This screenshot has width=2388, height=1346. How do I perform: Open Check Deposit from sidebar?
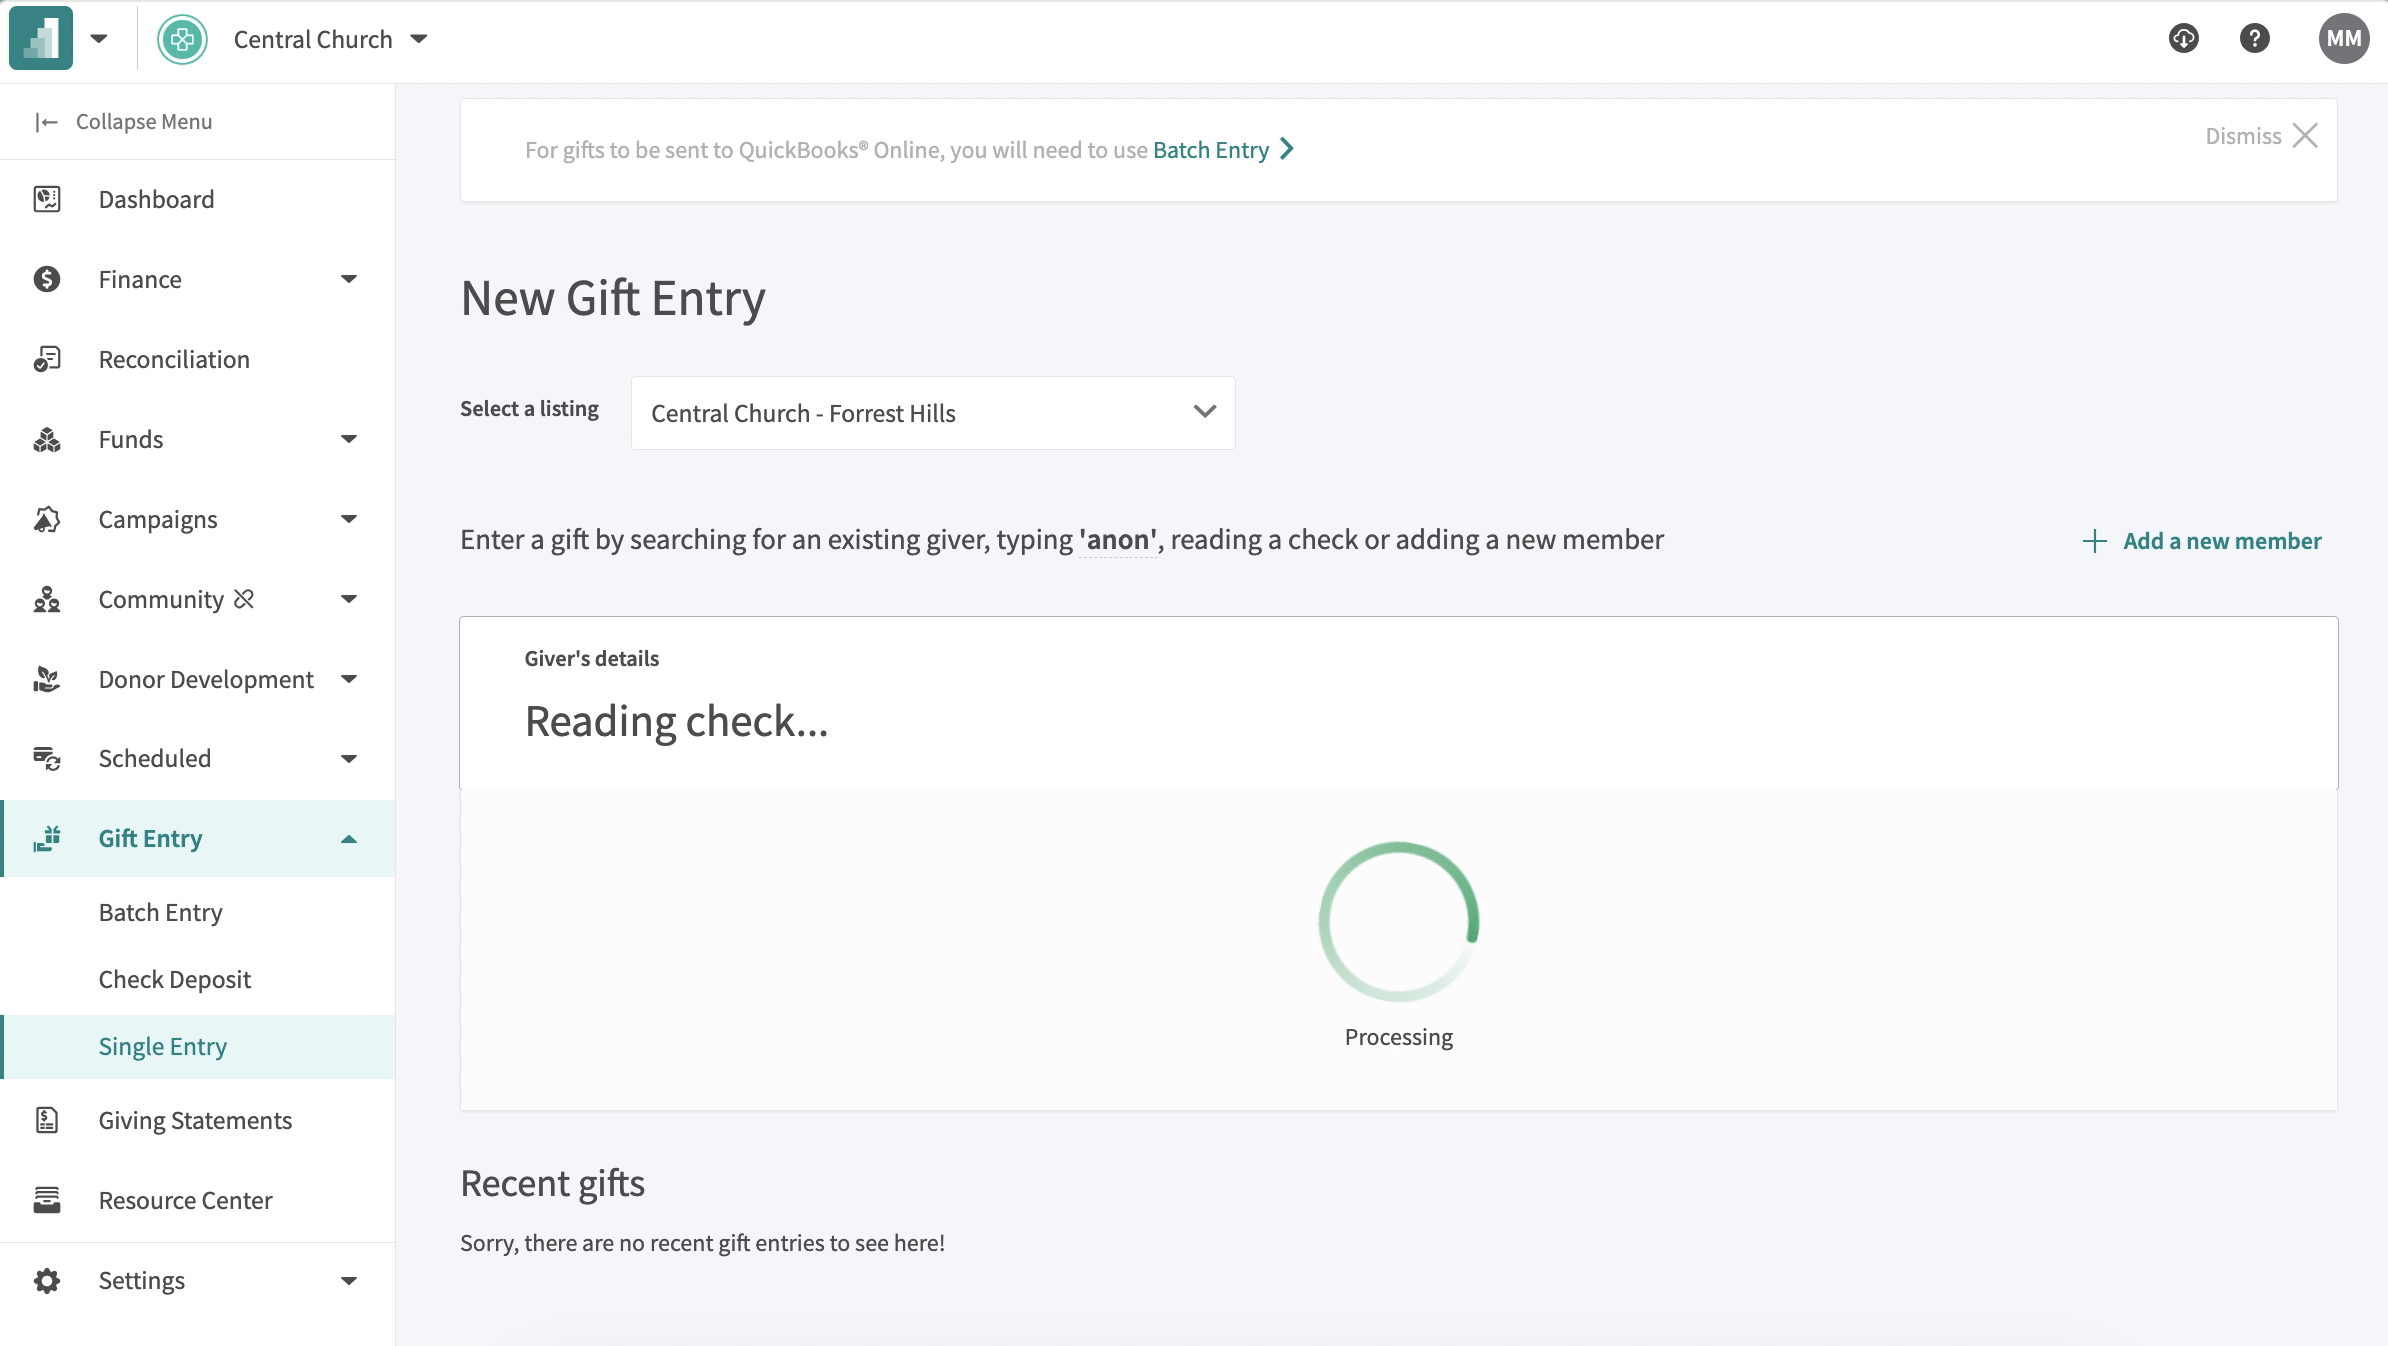(x=175, y=979)
